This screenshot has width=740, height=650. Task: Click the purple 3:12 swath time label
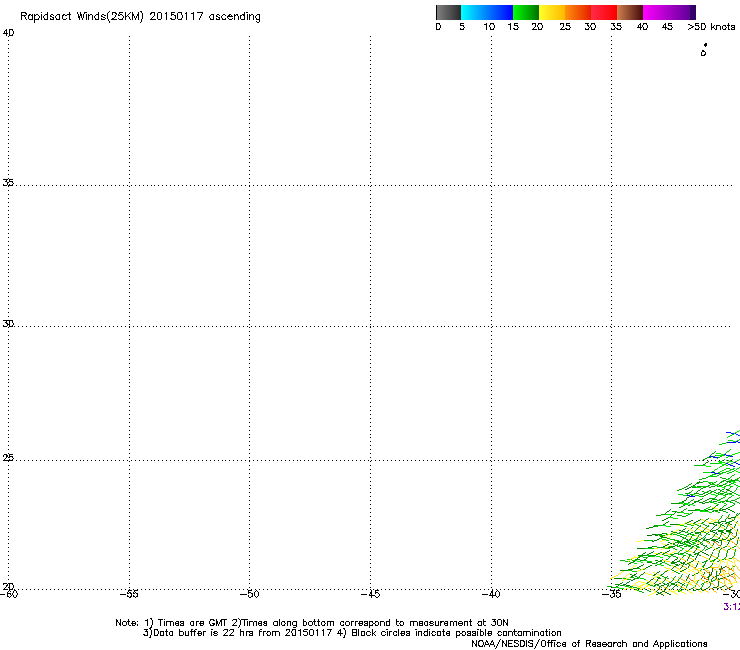732,607
